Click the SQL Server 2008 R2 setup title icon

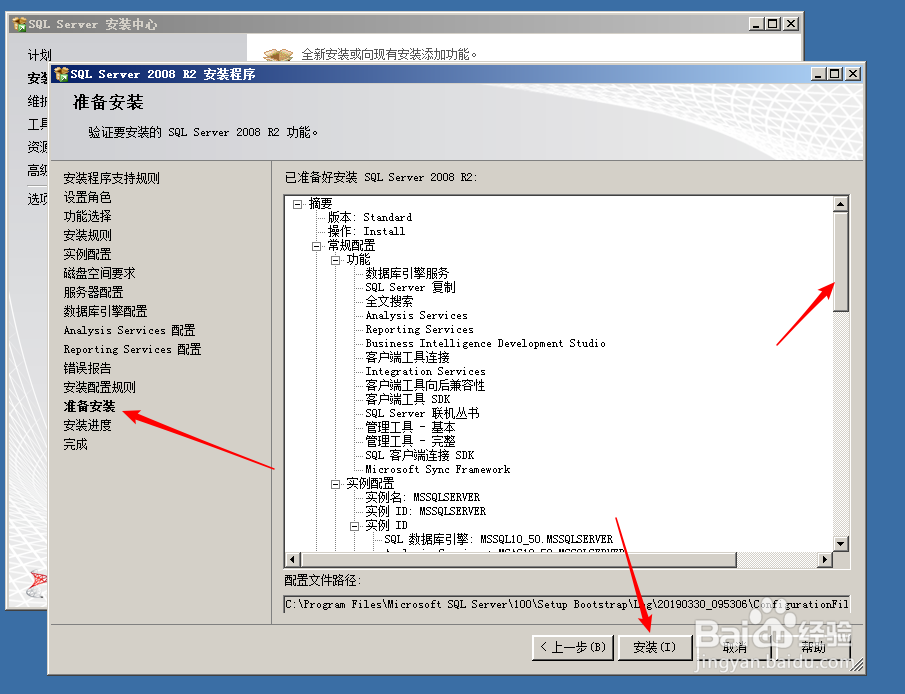[x=61, y=74]
